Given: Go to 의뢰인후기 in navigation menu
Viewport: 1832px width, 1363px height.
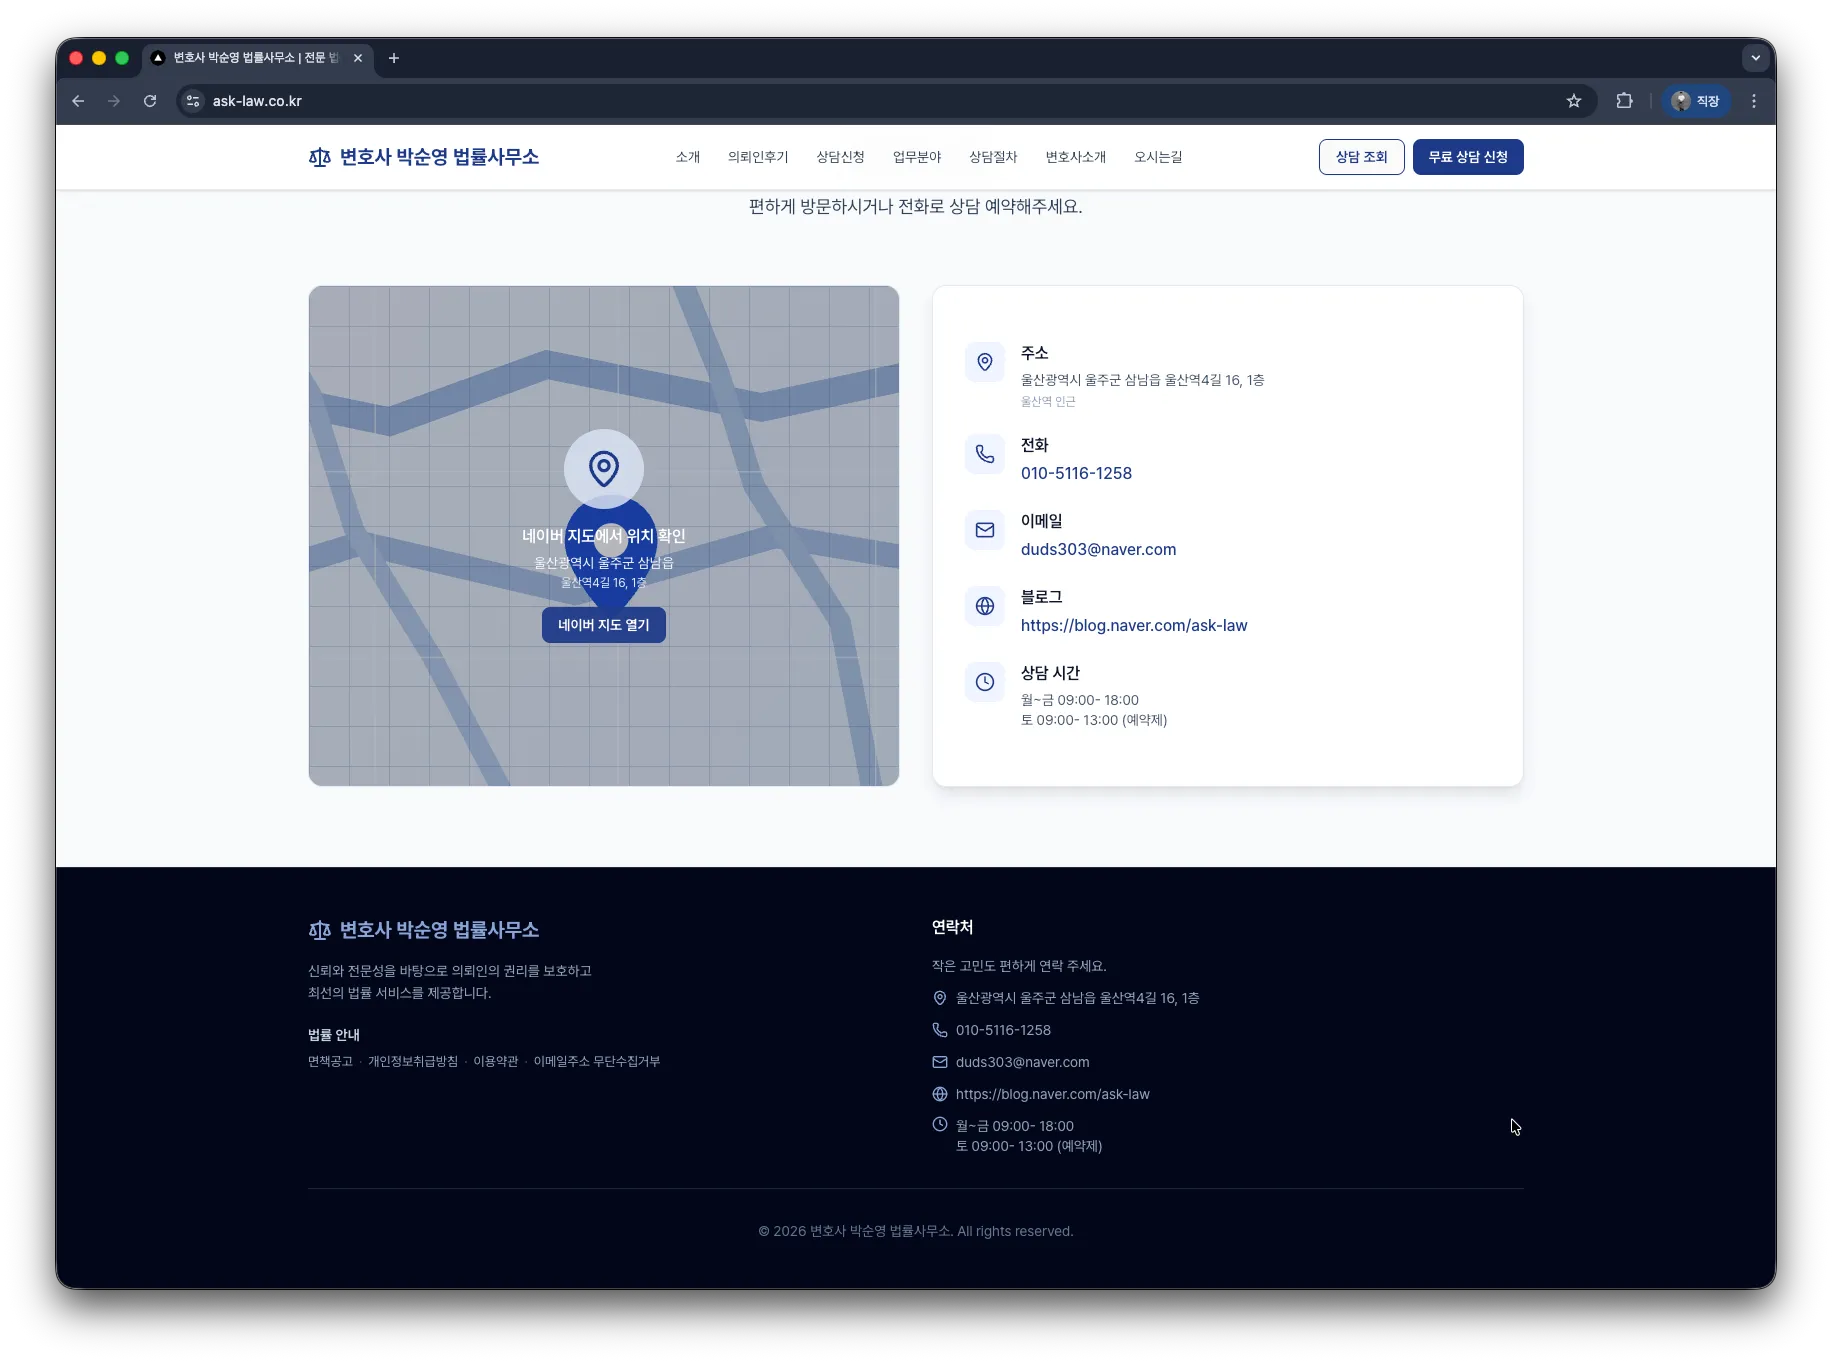Looking at the screenshot, I should [757, 157].
